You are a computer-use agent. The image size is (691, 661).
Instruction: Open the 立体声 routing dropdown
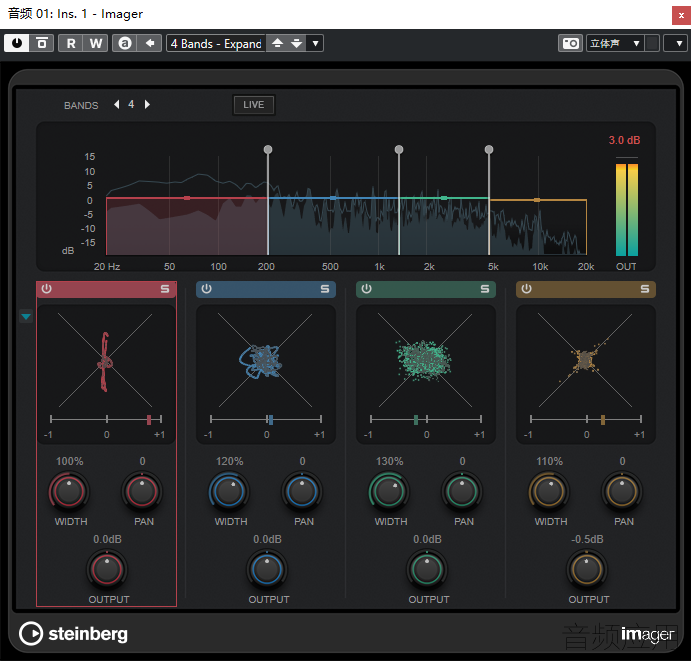click(615, 43)
